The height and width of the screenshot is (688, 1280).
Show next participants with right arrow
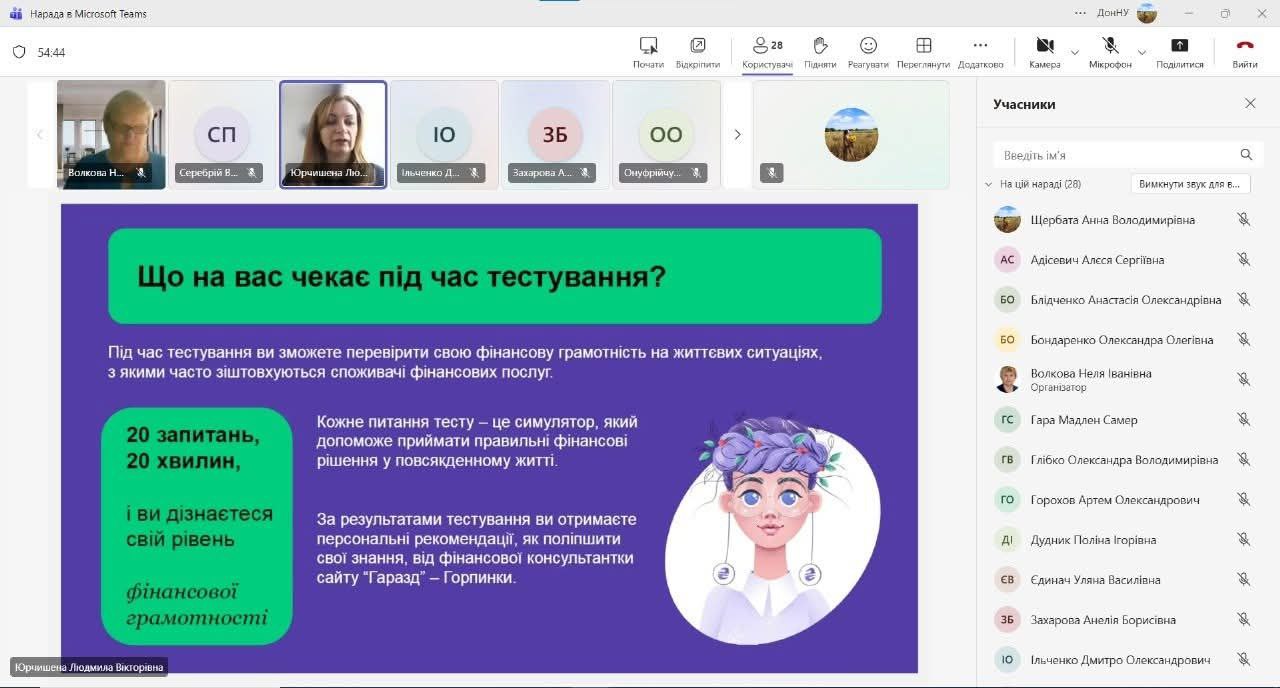(737, 135)
